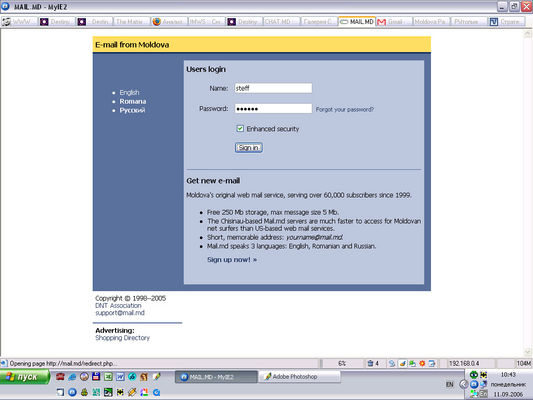This screenshot has height=400, width=533.
Task: Click the Show Desktop quick launch icon
Action: pos(60,393)
